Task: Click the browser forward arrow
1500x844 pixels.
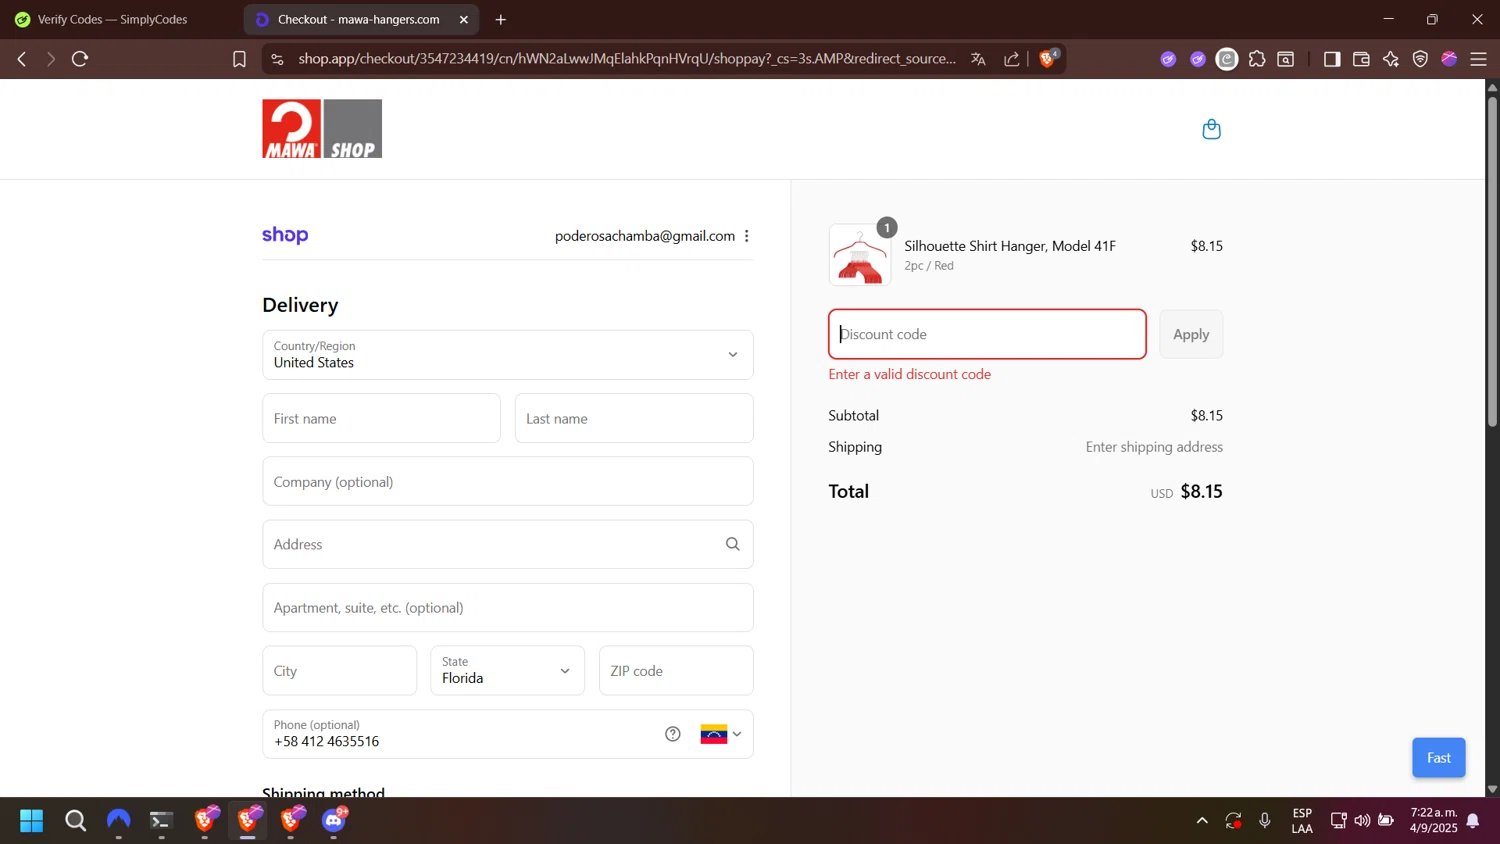Action: point(51,59)
